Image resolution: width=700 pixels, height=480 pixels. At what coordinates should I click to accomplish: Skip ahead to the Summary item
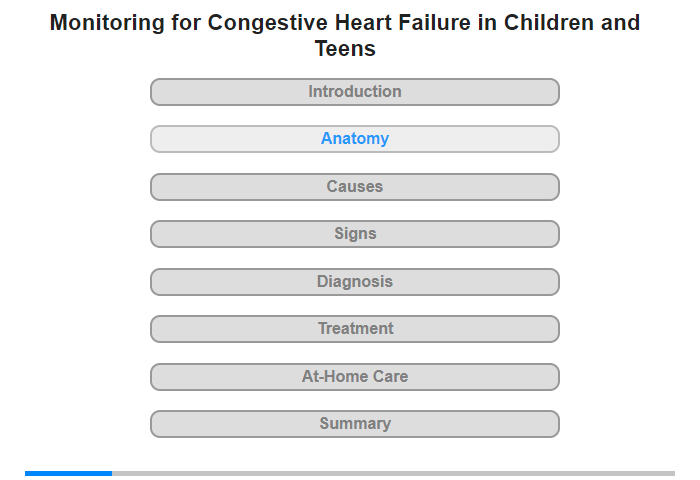click(354, 424)
